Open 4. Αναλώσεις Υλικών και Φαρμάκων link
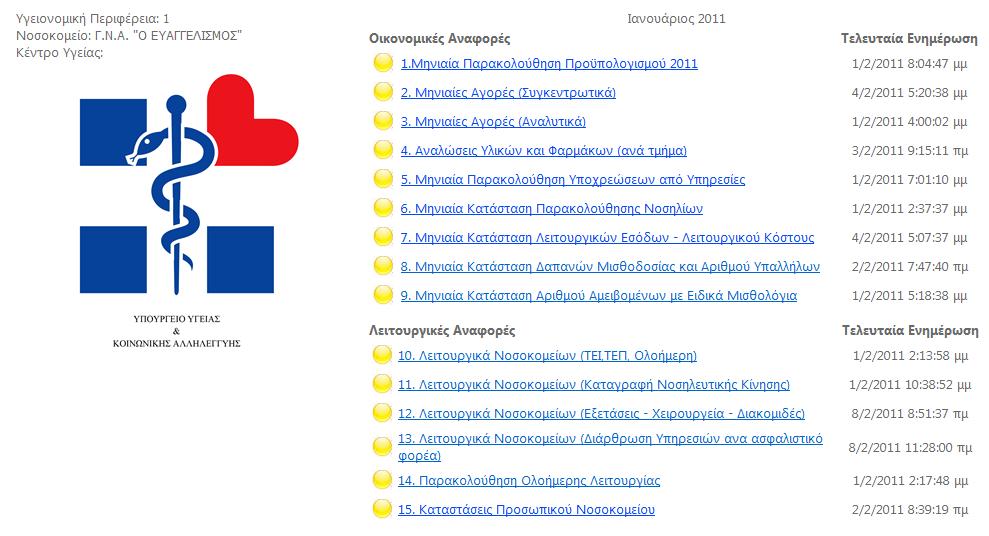This screenshot has height=536, width=989. 543,151
